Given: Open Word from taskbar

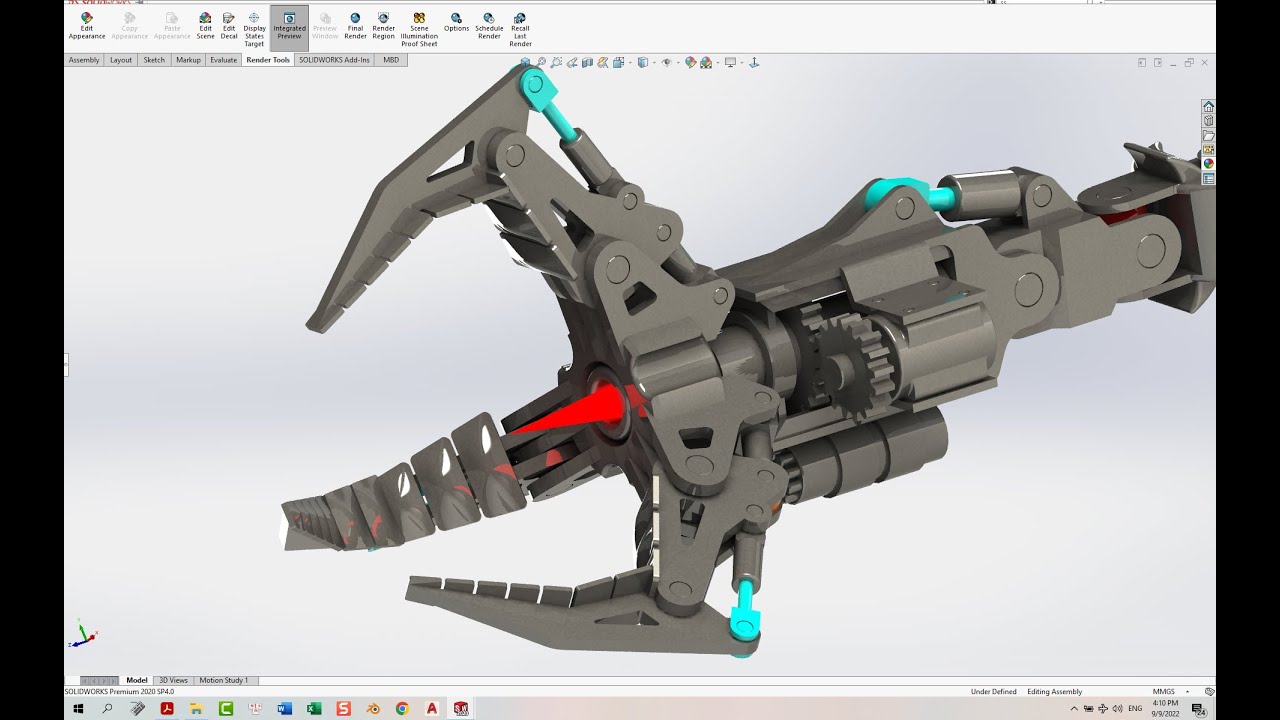Looking at the screenshot, I should 285,708.
